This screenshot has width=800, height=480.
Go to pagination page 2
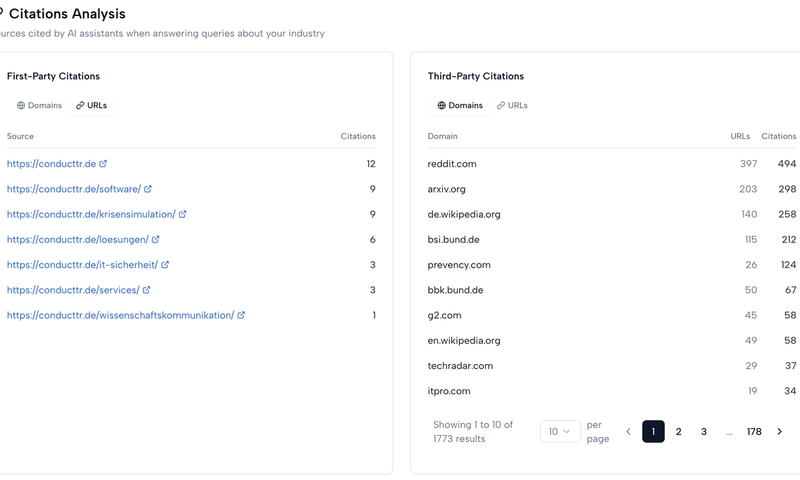tap(679, 432)
